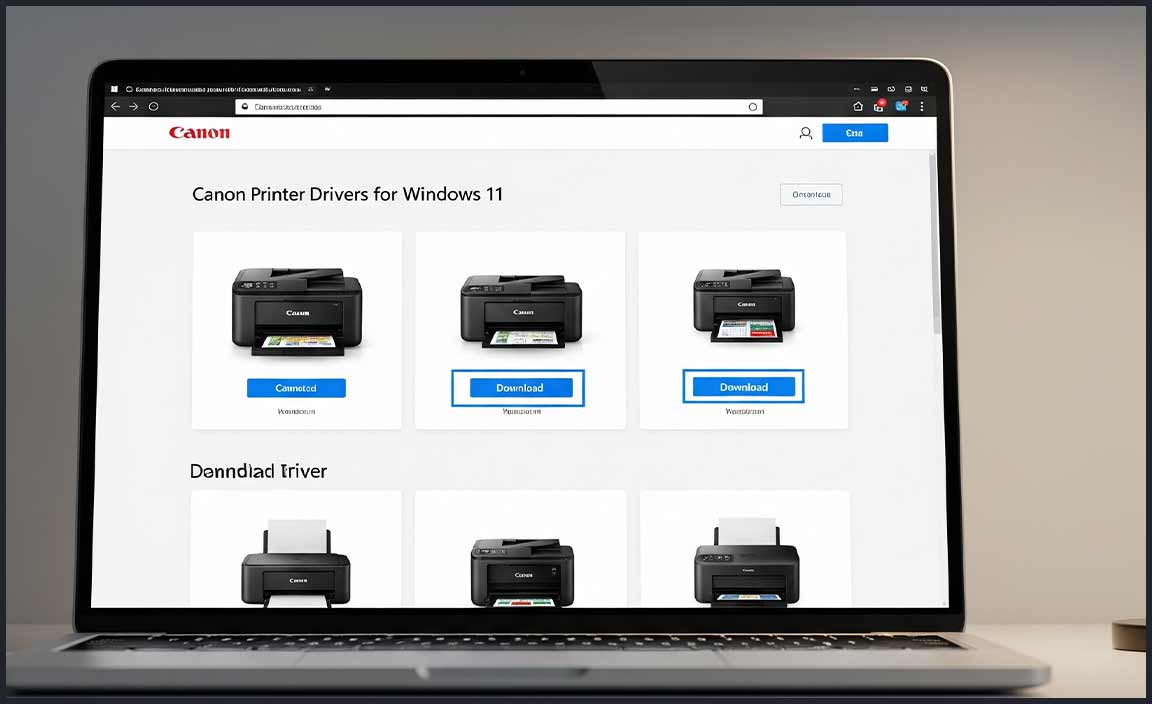Open the user account icon in the Canon header
Viewport: 1152px width, 704px height.
click(806, 133)
